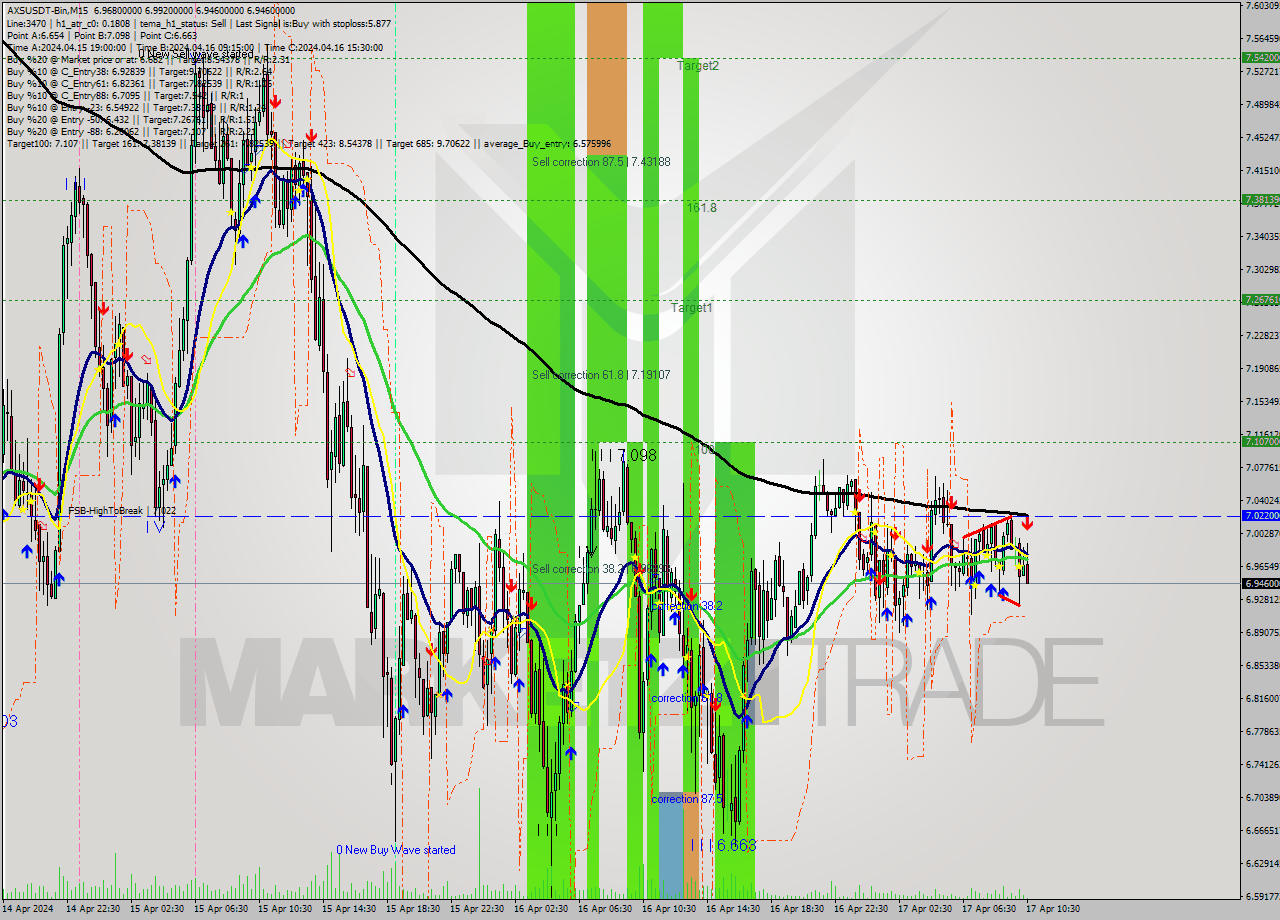Click the '0 New Sell wave started' label
Viewport: 1280px width, 920px height.
(196, 54)
